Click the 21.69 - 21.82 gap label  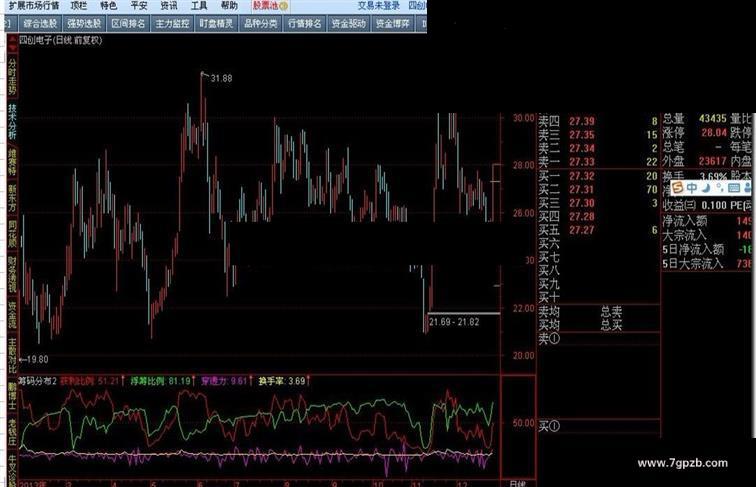pos(454,322)
